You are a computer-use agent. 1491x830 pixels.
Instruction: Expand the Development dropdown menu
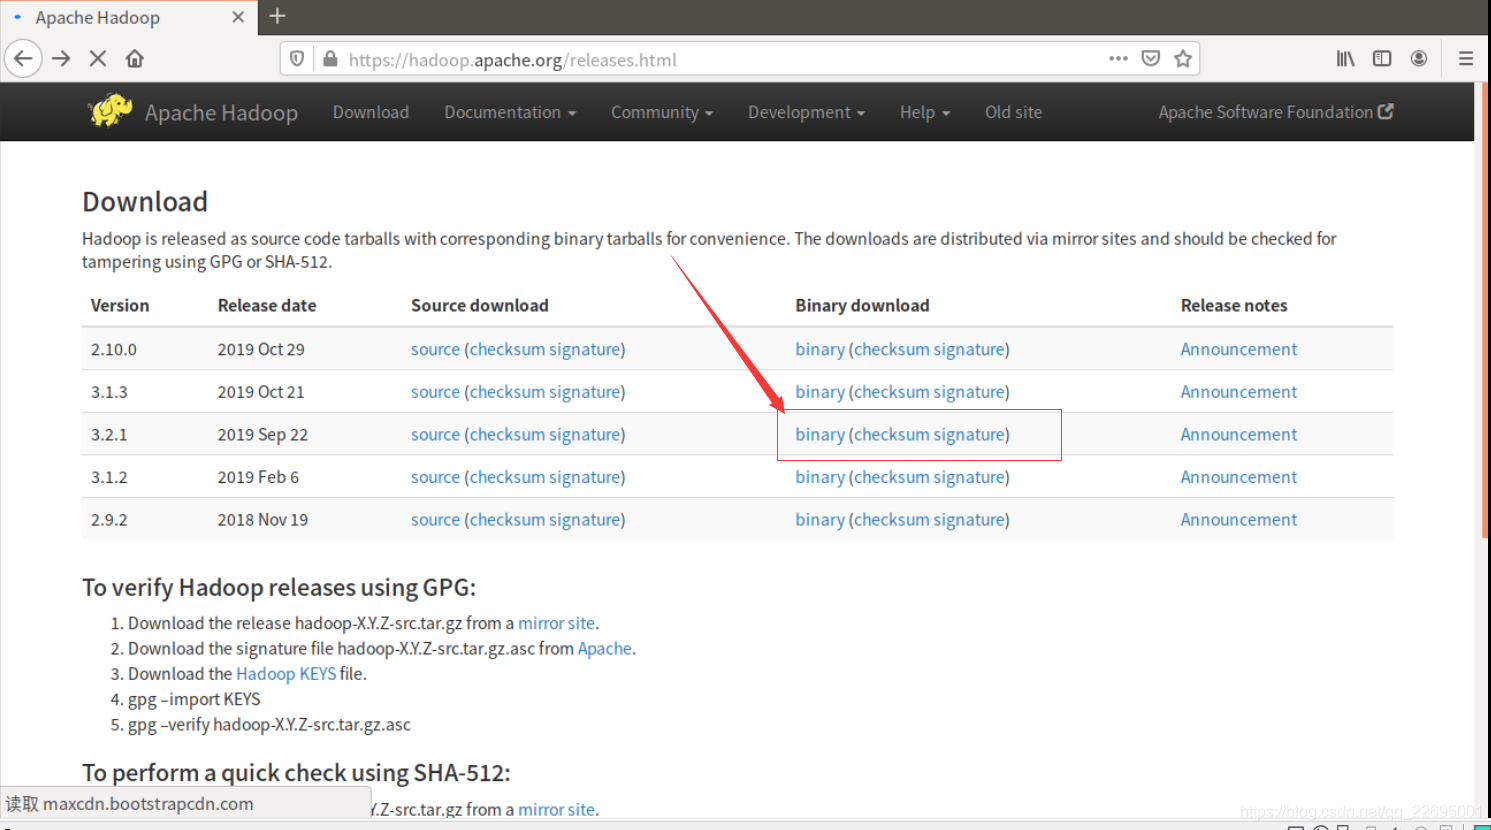[806, 112]
